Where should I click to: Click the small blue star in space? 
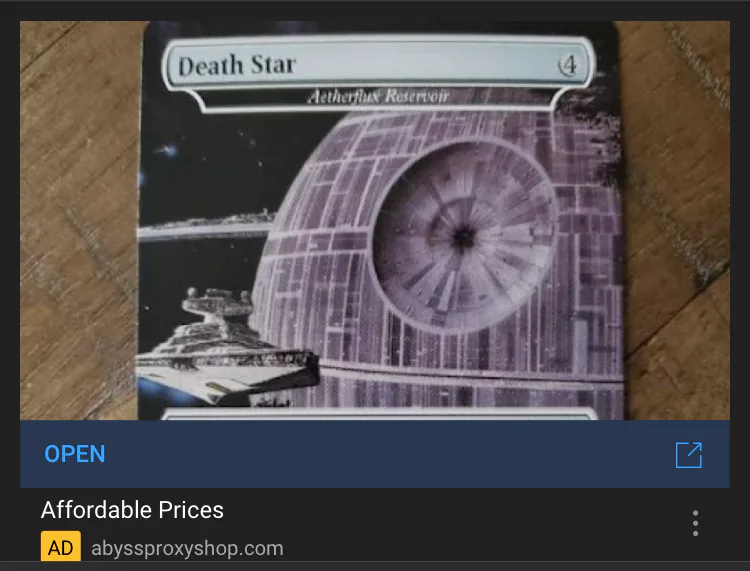(166, 152)
